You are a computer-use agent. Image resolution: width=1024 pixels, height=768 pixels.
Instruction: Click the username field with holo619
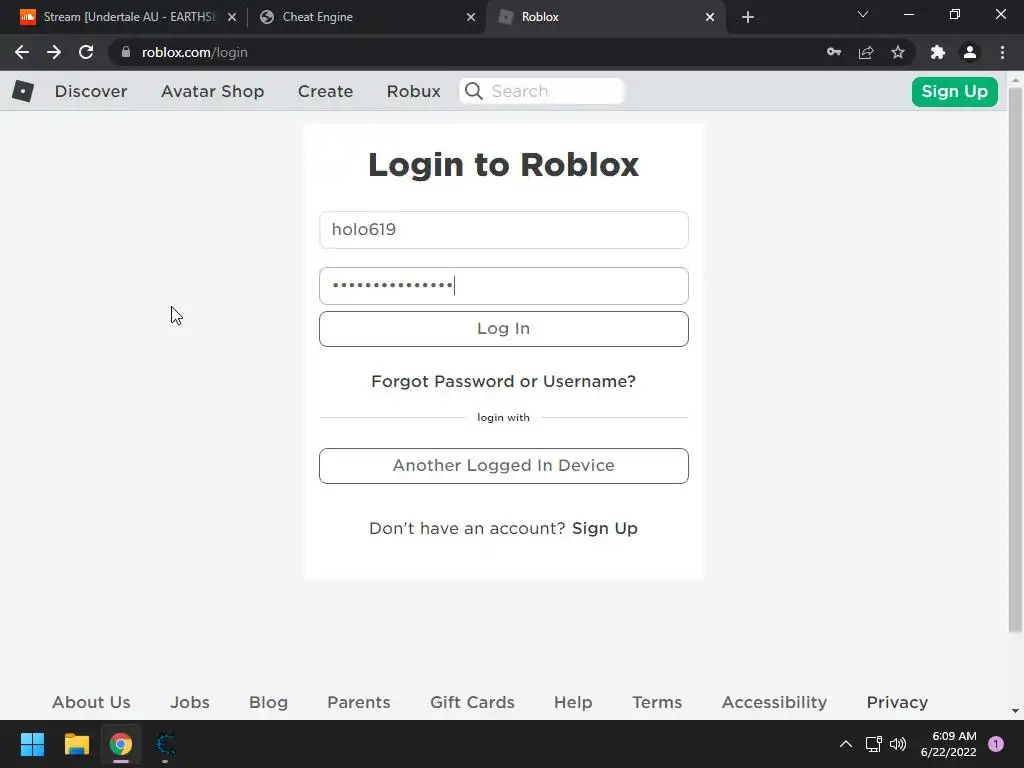[x=504, y=230]
